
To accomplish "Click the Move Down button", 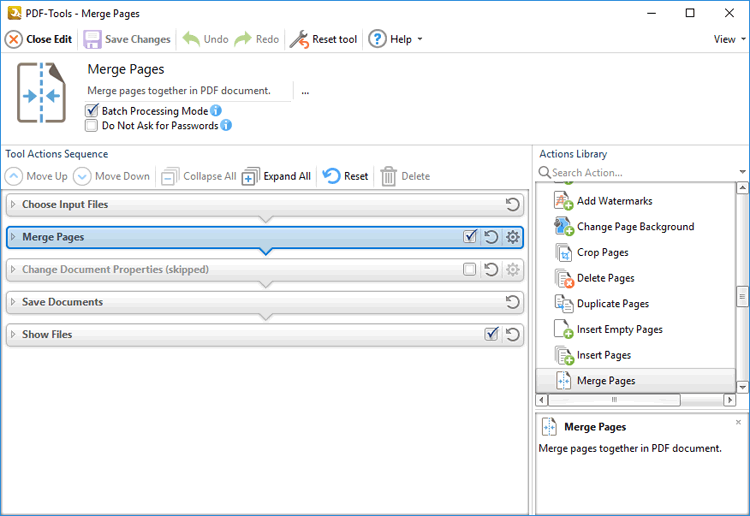I will 112,176.
